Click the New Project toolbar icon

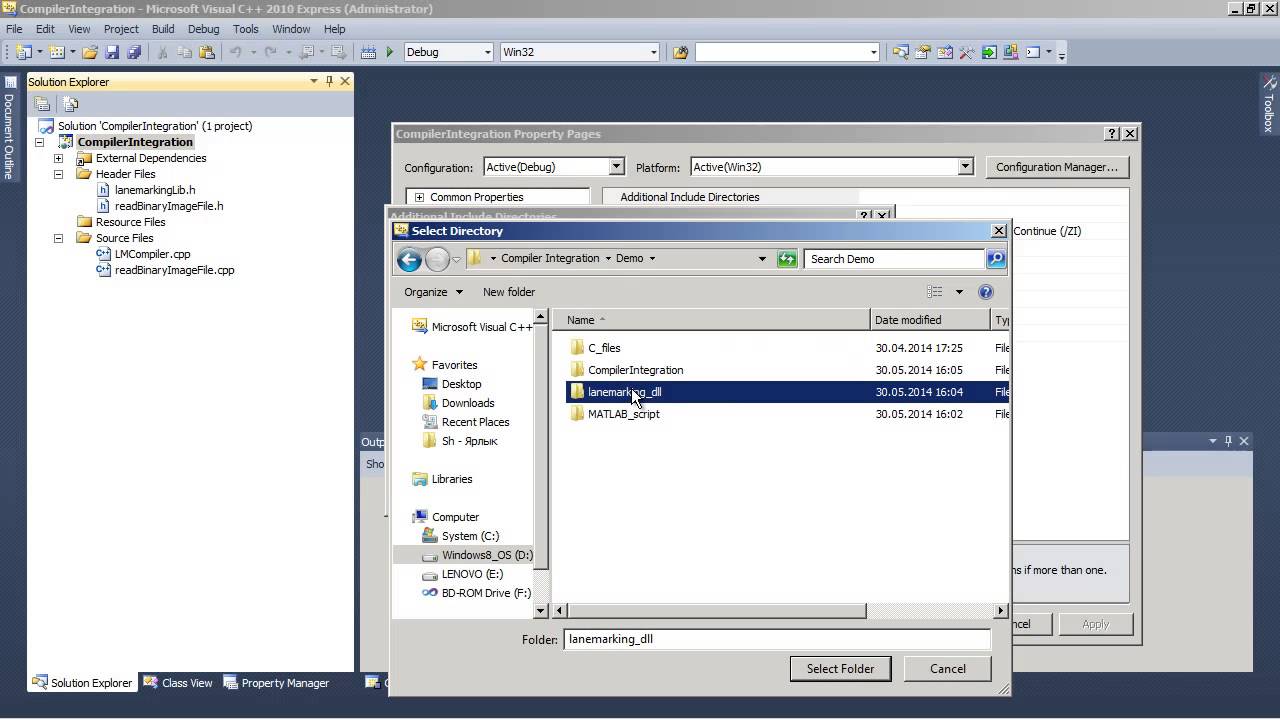(x=24, y=52)
